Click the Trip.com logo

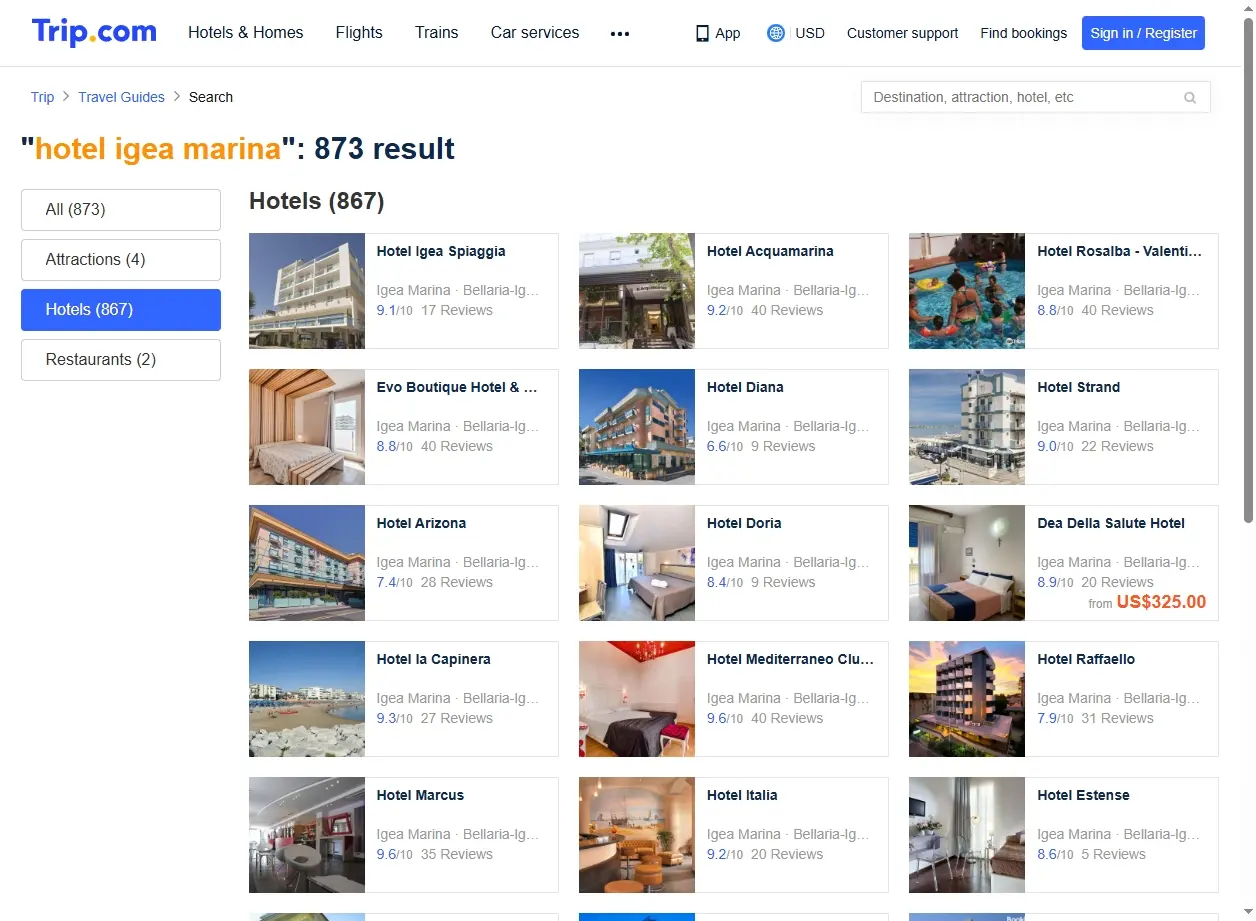pyautogui.click(x=94, y=32)
